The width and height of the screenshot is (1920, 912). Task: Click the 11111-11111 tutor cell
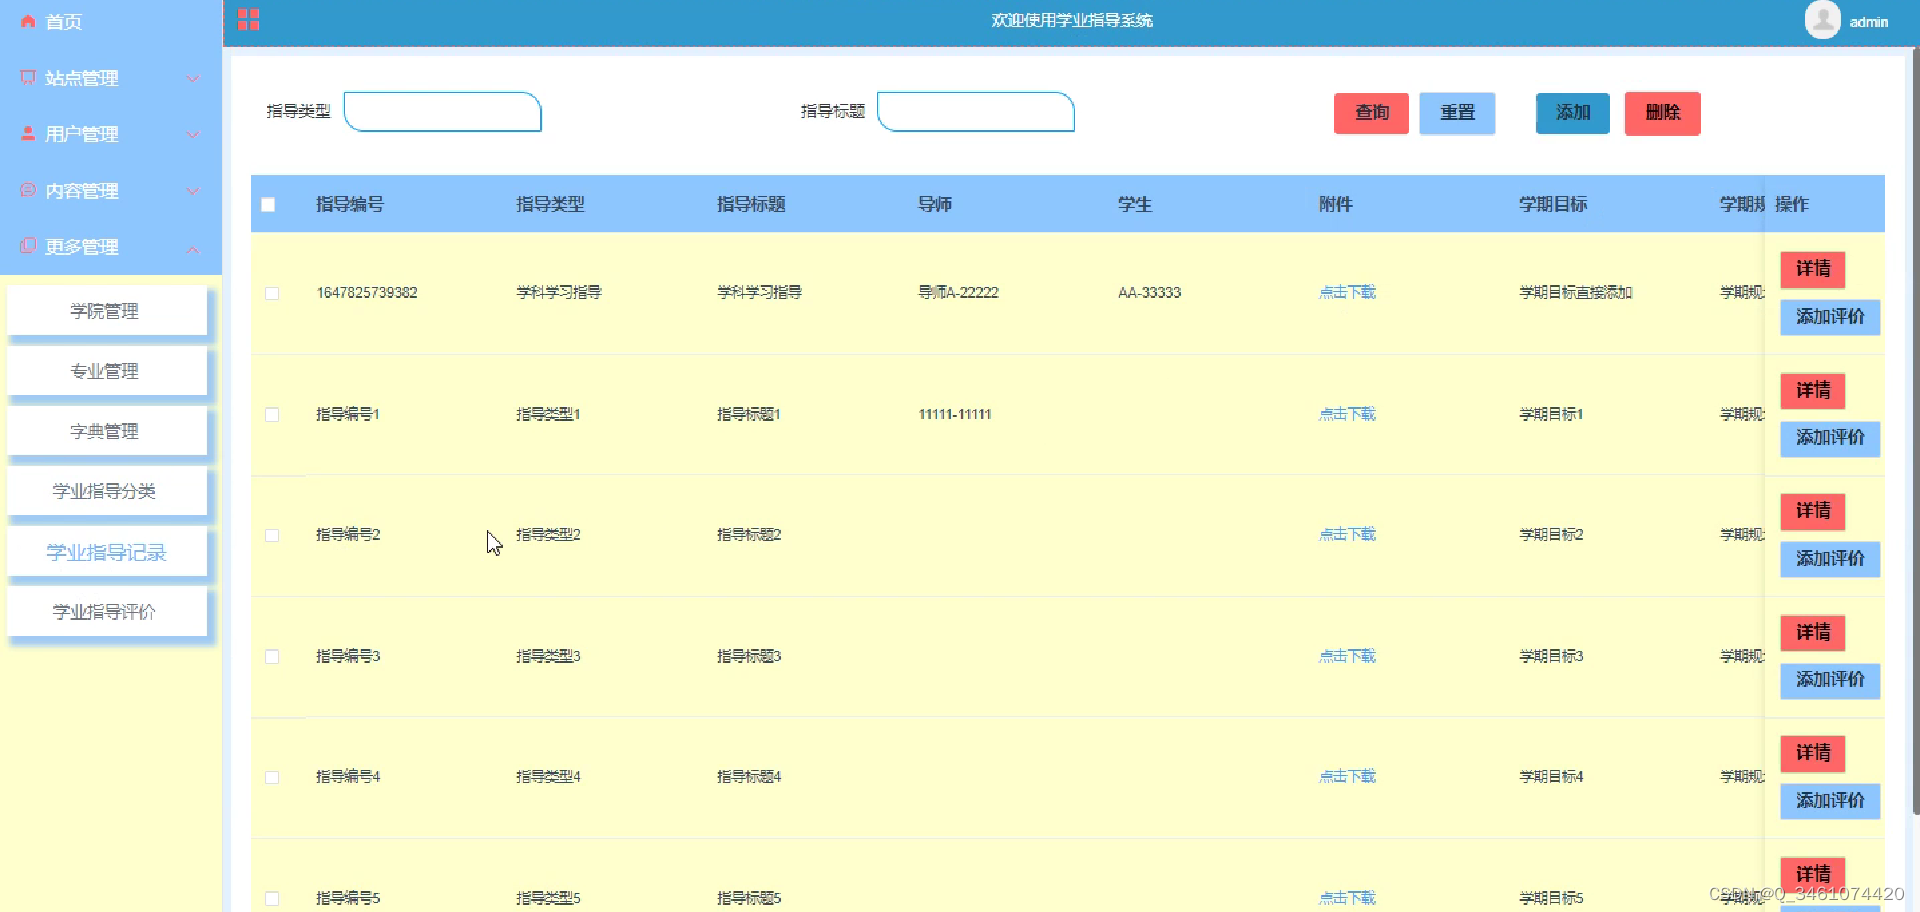click(955, 414)
